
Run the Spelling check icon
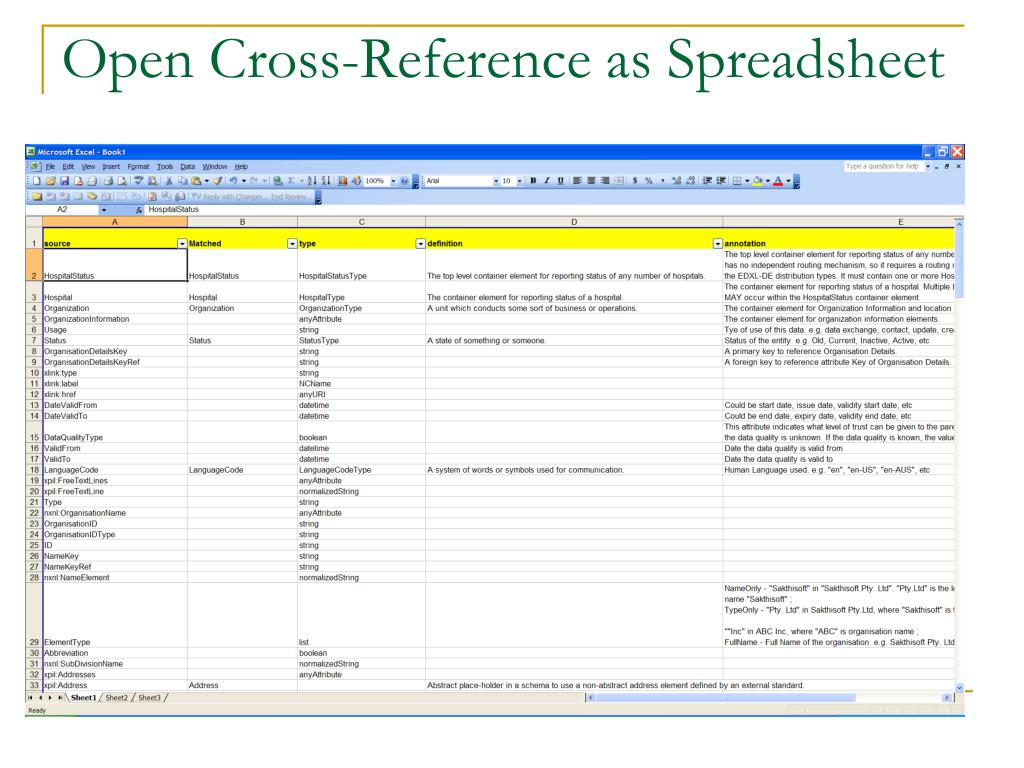pos(138,181)
